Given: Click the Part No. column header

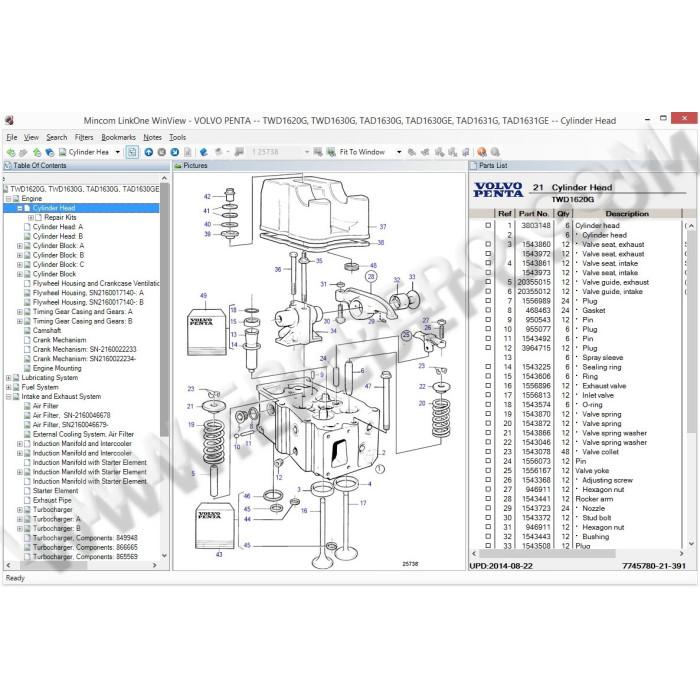Looking at the screenshot, I should tap(533, 213).
